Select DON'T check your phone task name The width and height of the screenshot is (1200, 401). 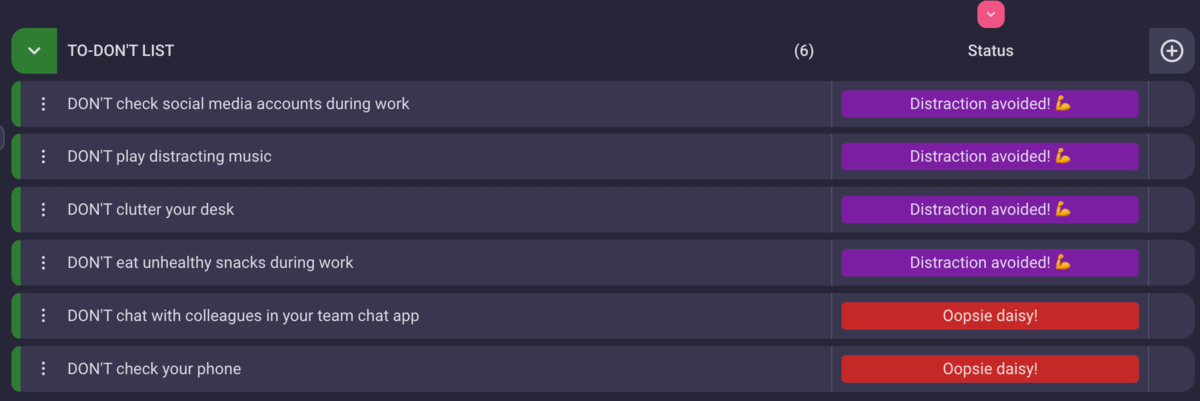(x=154, y=369)
